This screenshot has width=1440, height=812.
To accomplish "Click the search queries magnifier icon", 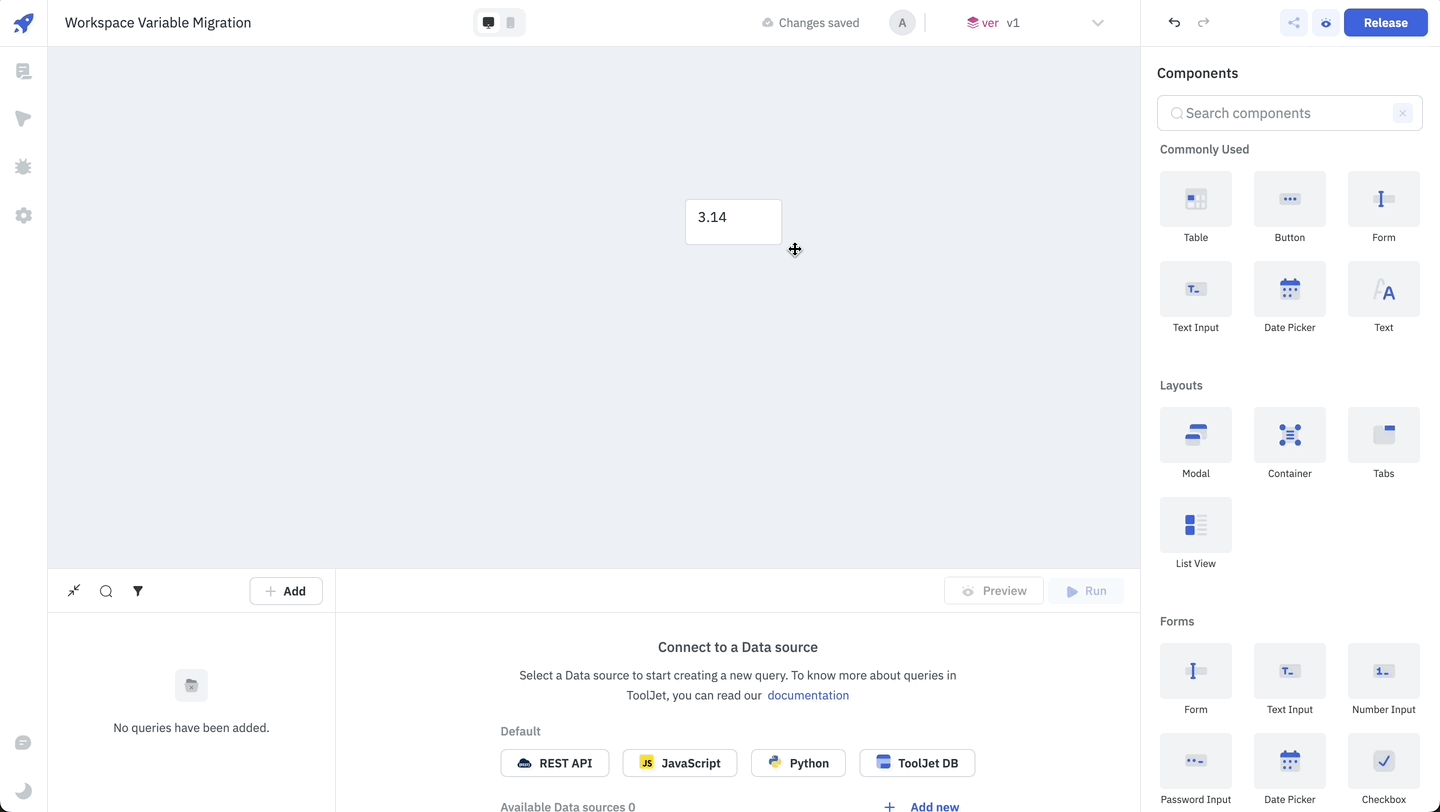I will [x=106, y=591].
